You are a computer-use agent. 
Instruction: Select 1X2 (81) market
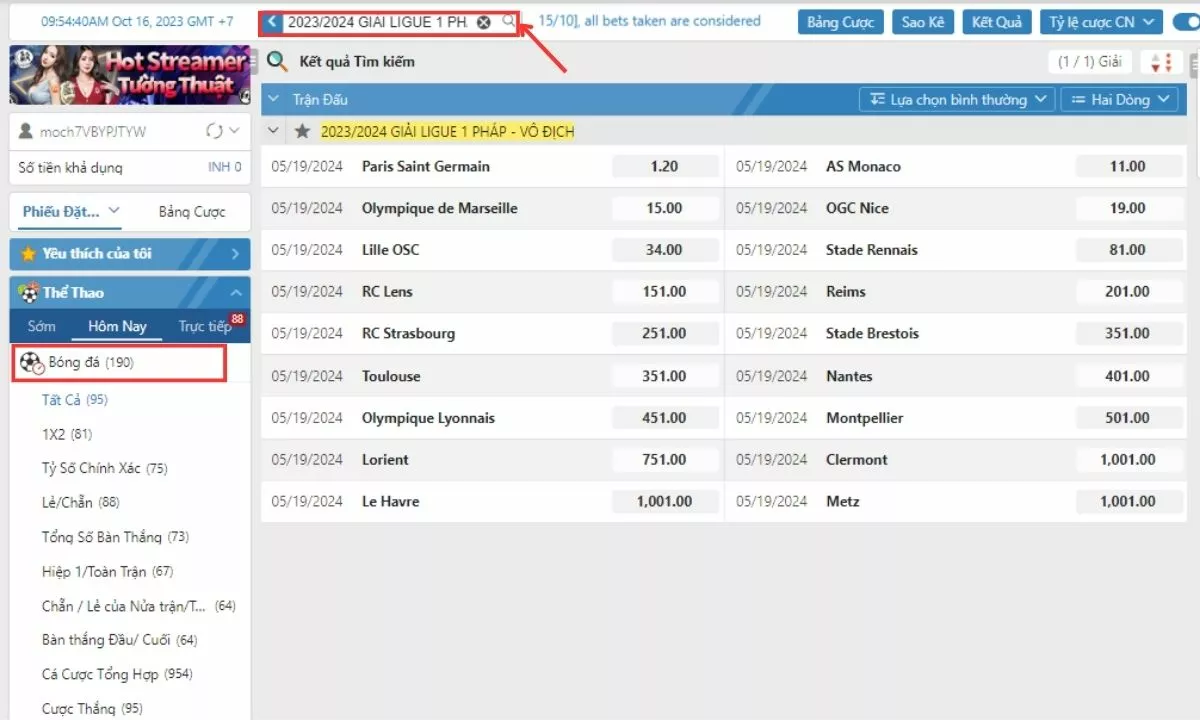pyautogui.click(x=67, y=434)
